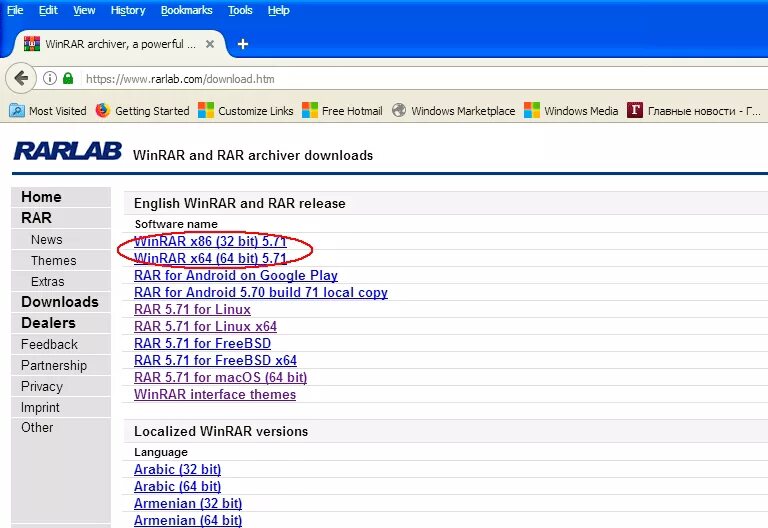This screenshot has height=528, width=768.
Task: Open RAR for Android on Google Play
Action: click(236, 275)
